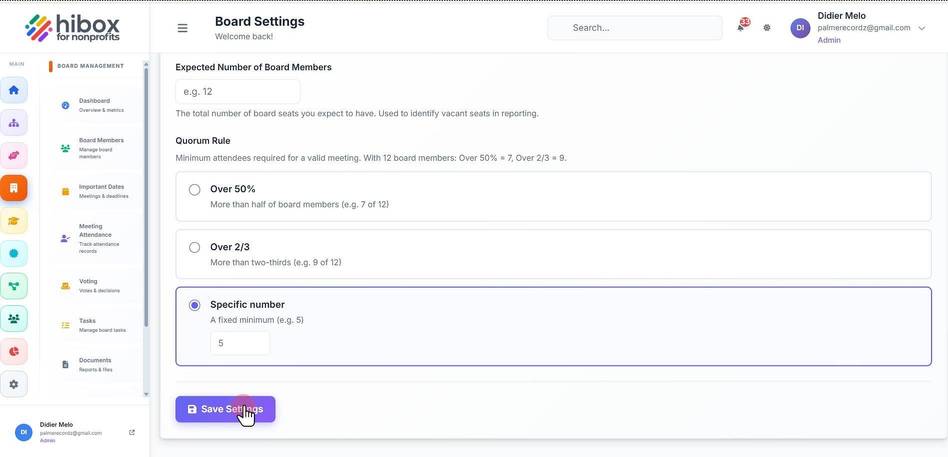Open the home icon in main sidebar
The width and height of the screenshot is (948, 457).
(14, 90)
